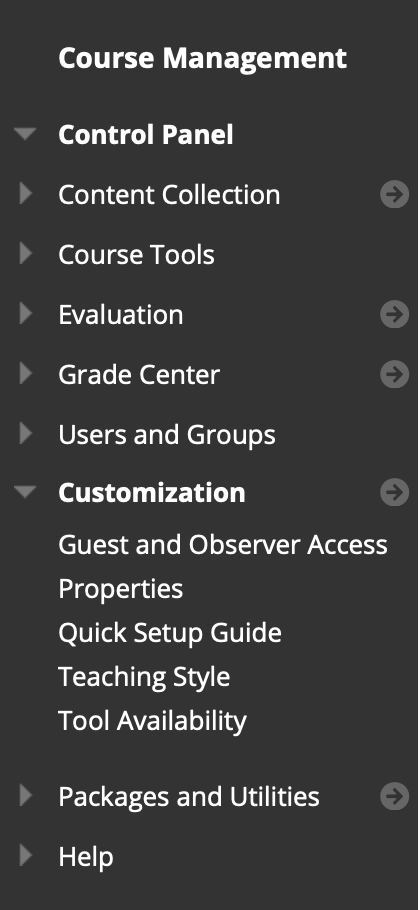Image resolution: width=420 pixels, height=910 pixels.
Task: Expand the Content Collection section triangle
Action: pos(26,193)
